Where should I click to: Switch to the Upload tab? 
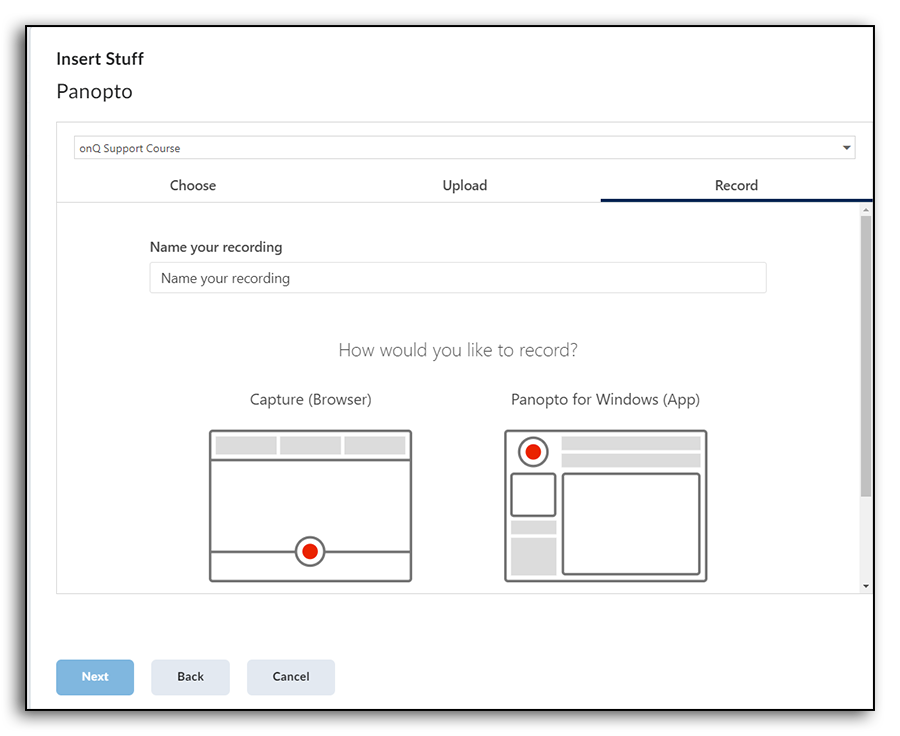pos(465,185)
